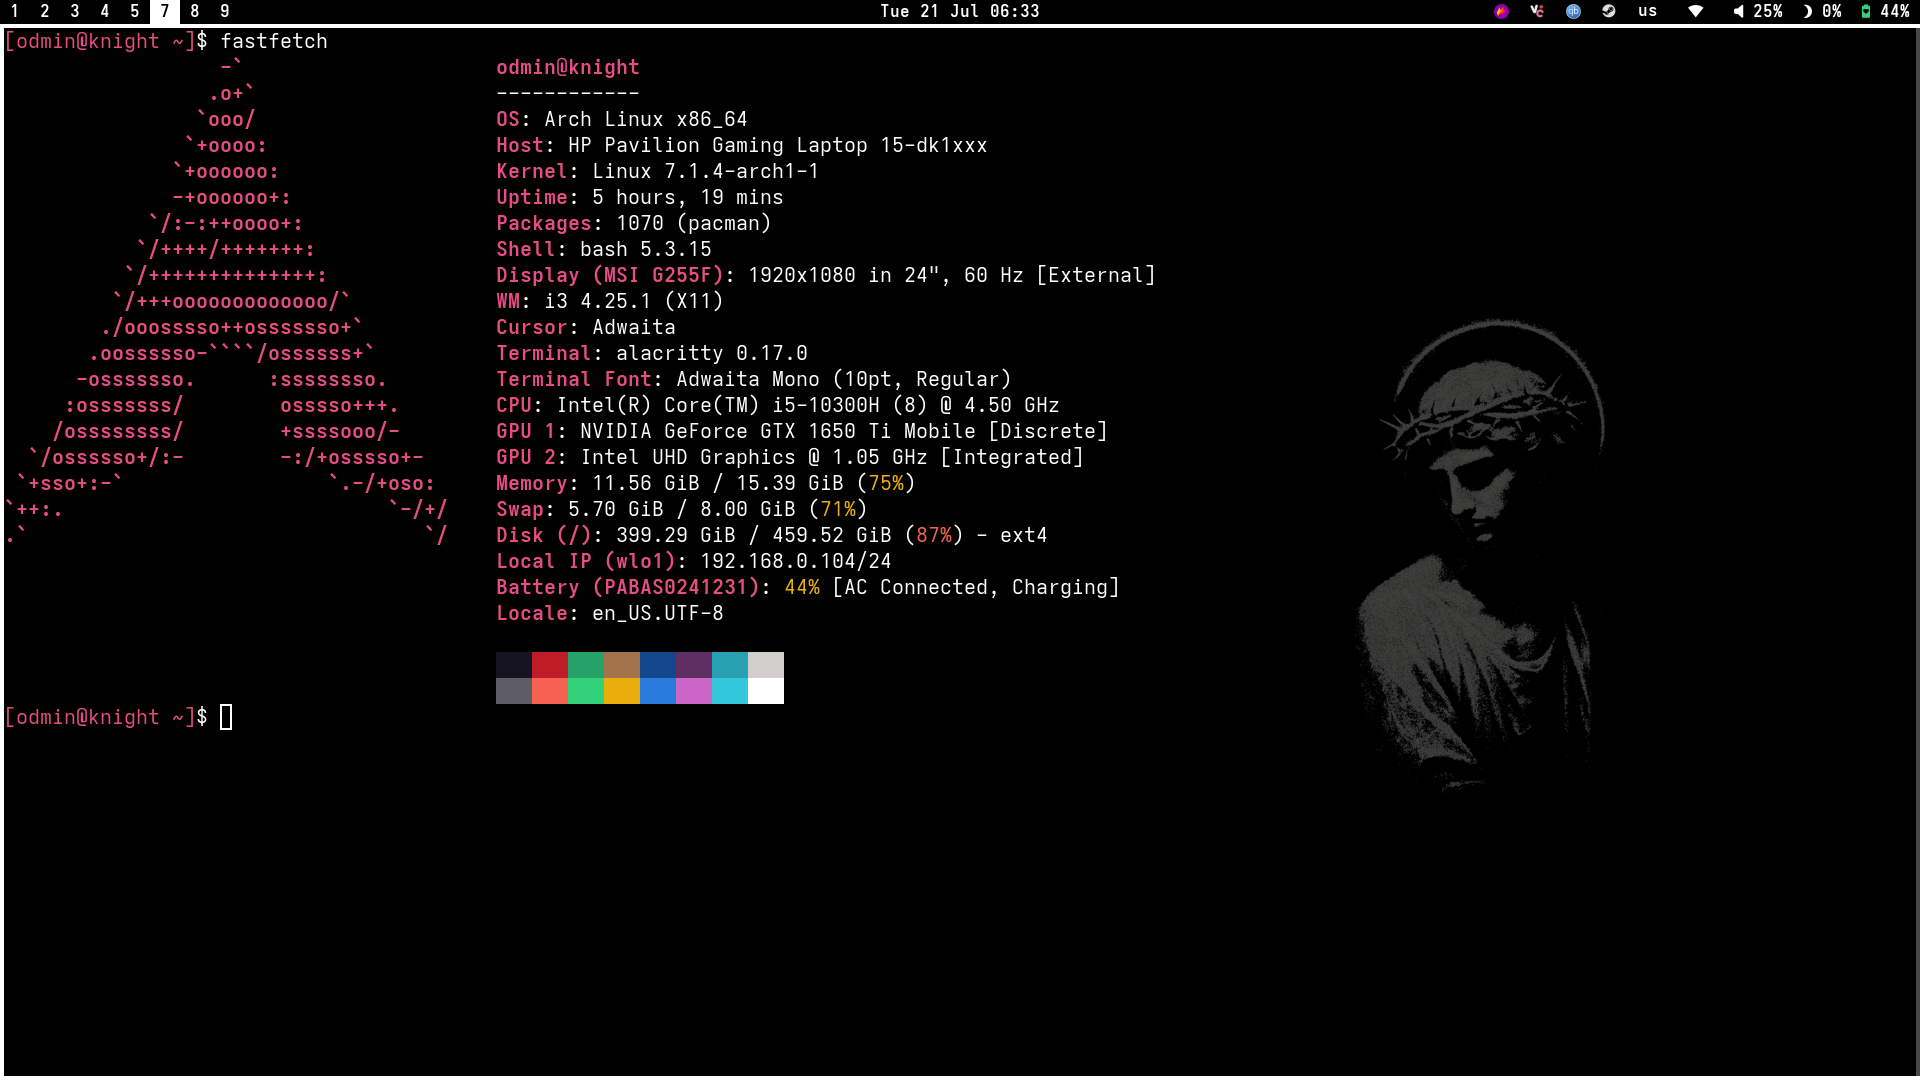The image size is (1920, 1080).
Task: Click the Arch Linux ASCII art logo
Action: click(226, 301)
